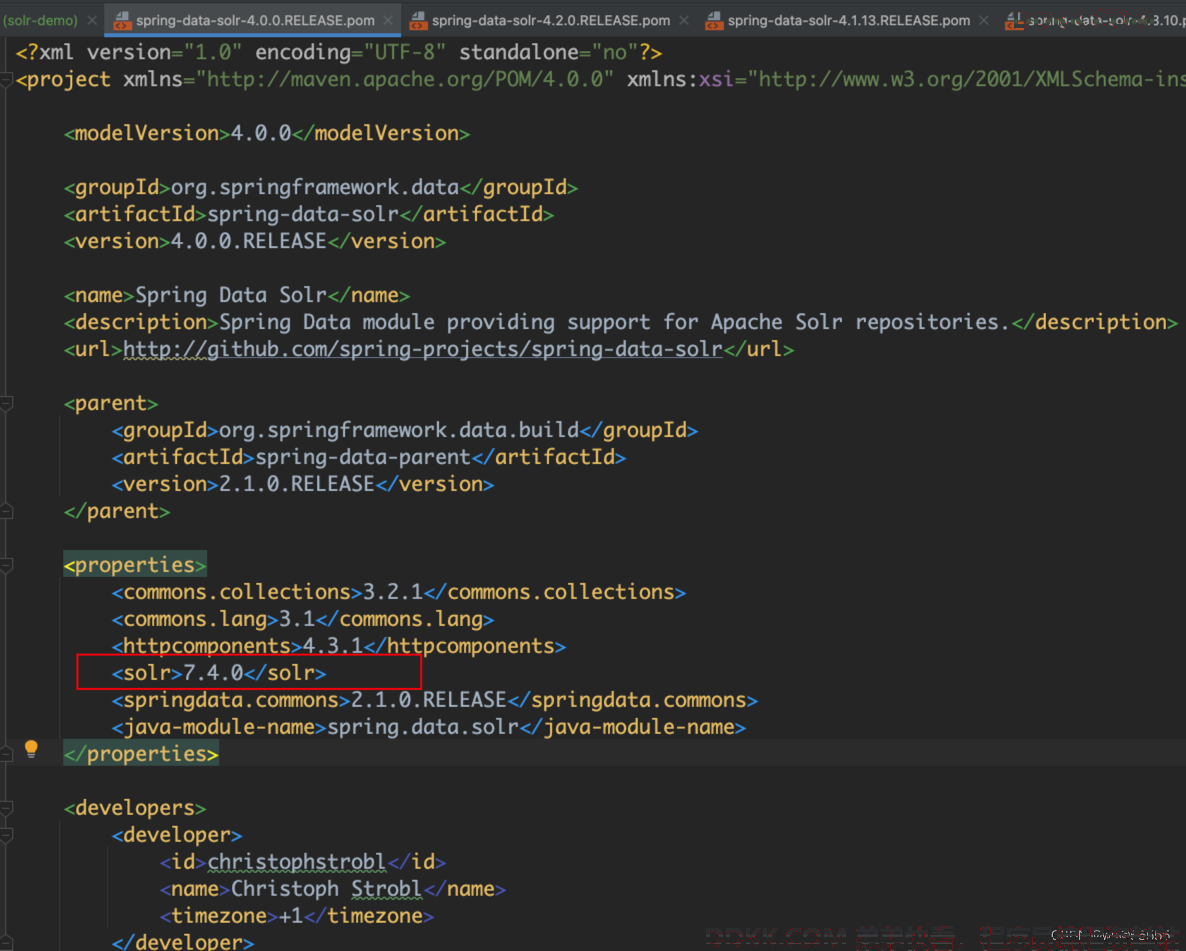Click groupId org.springframework.data line
This screenshot has height=951, width=1186.
point(321,188)
